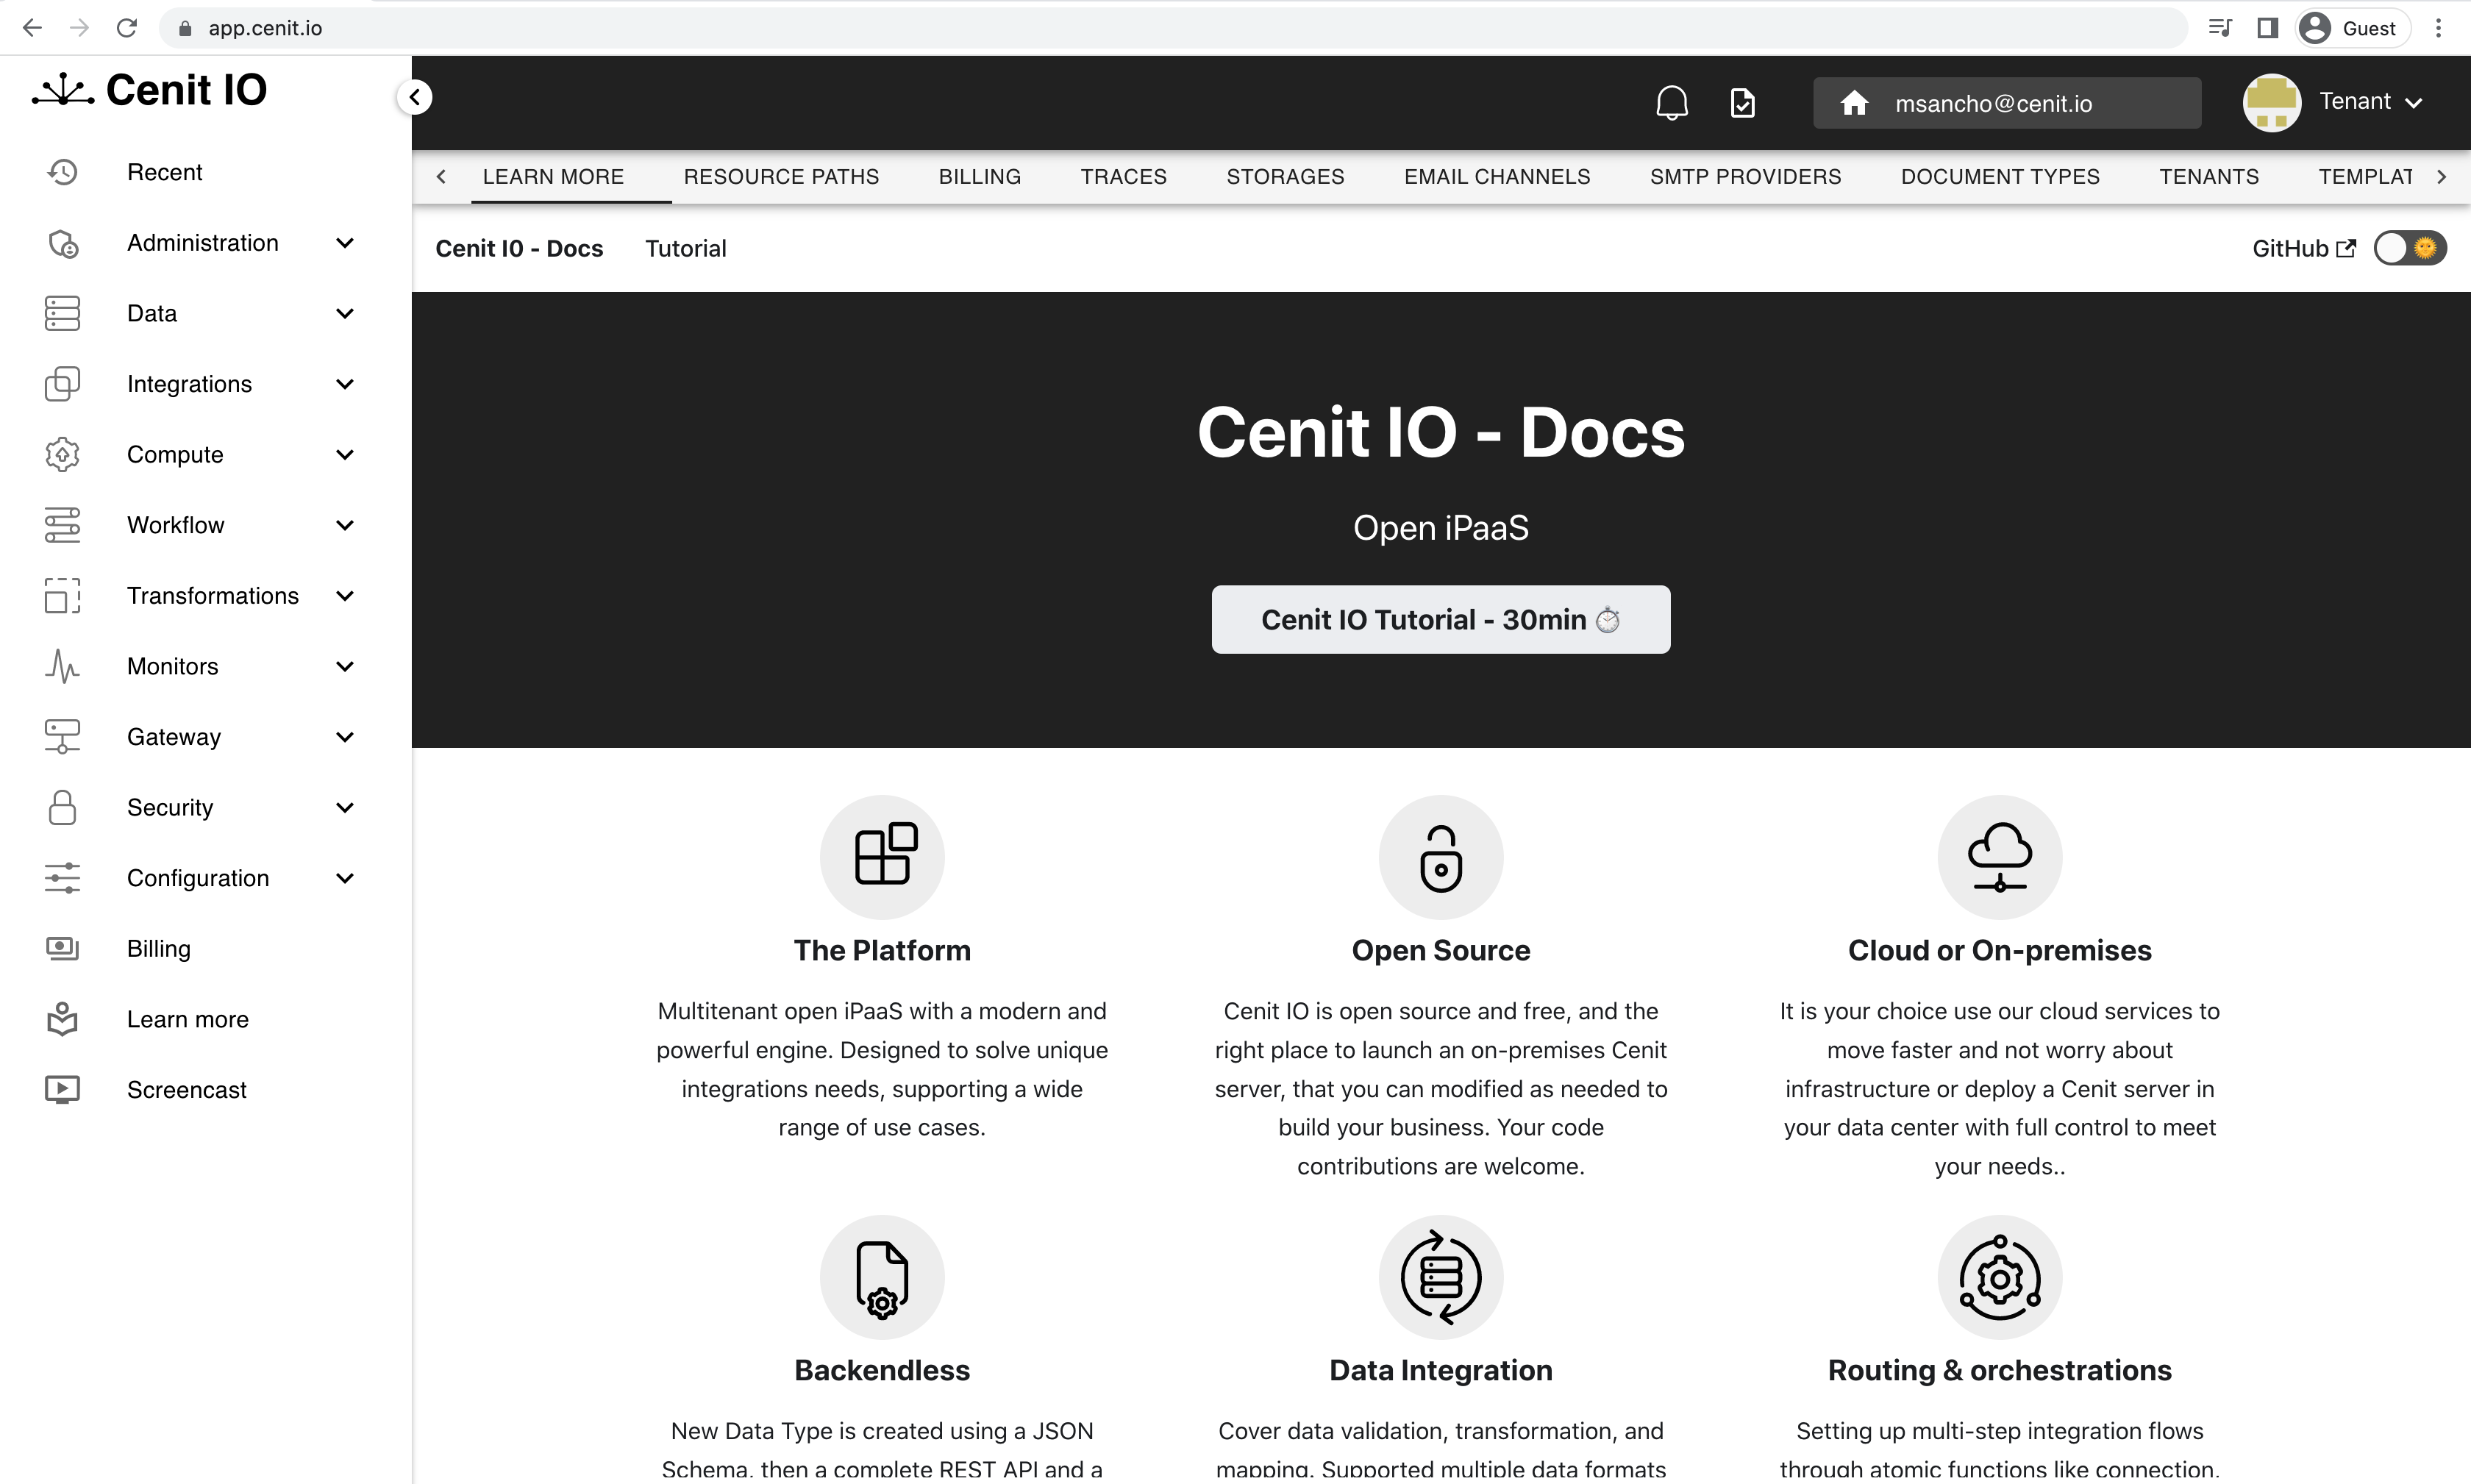2471x1484 pixels.
Task: Reload the page in the browser
Action: coord(127,28)
